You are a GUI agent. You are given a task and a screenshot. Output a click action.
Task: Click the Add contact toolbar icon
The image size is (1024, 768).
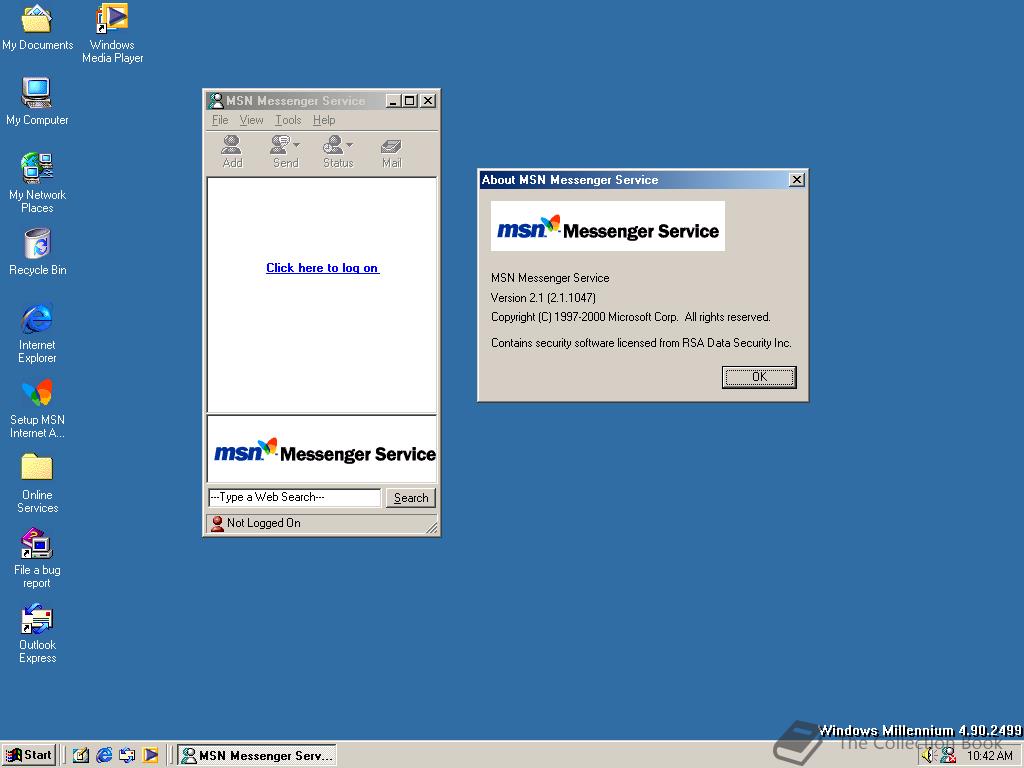pyautogui.click(x=232, y=152)
